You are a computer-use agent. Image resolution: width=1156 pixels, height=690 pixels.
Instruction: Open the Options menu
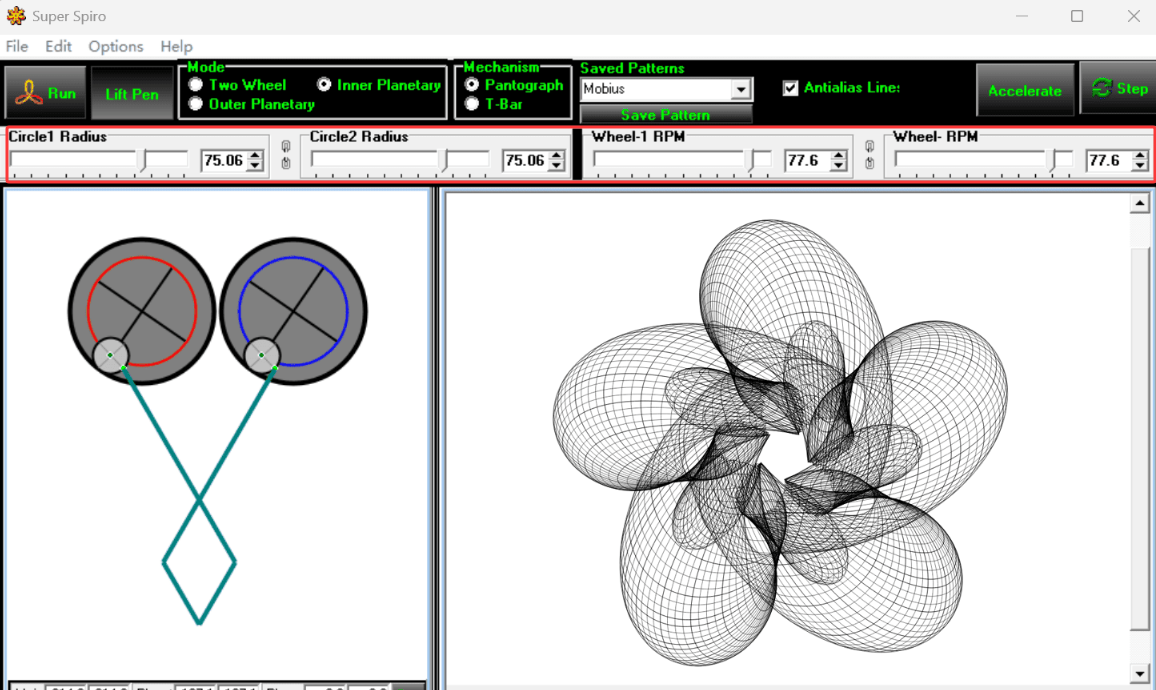tap(116, 46)
